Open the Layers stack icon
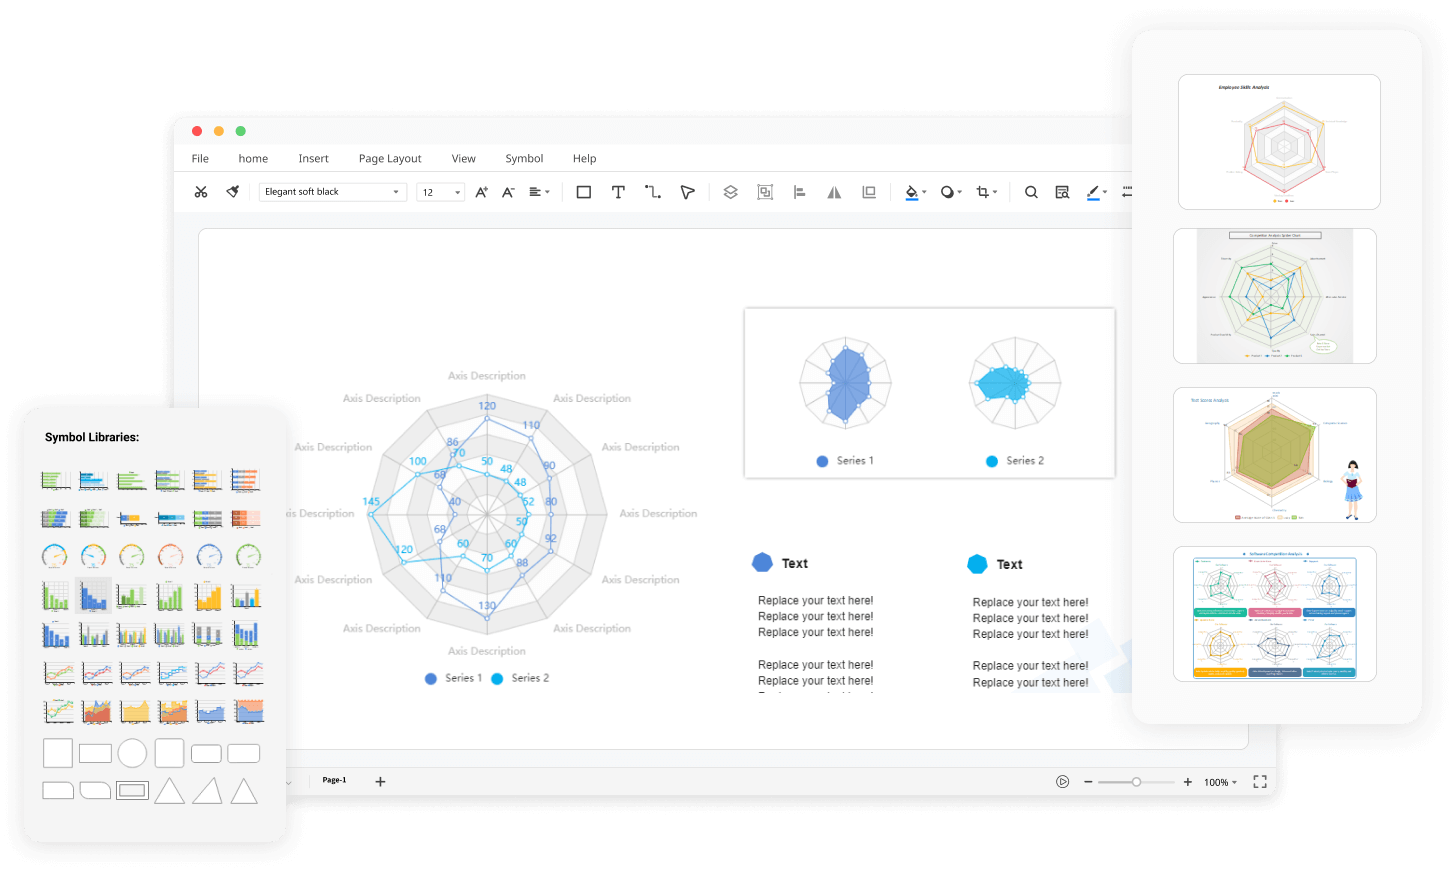1456x870 pixels. click(731, 192)
